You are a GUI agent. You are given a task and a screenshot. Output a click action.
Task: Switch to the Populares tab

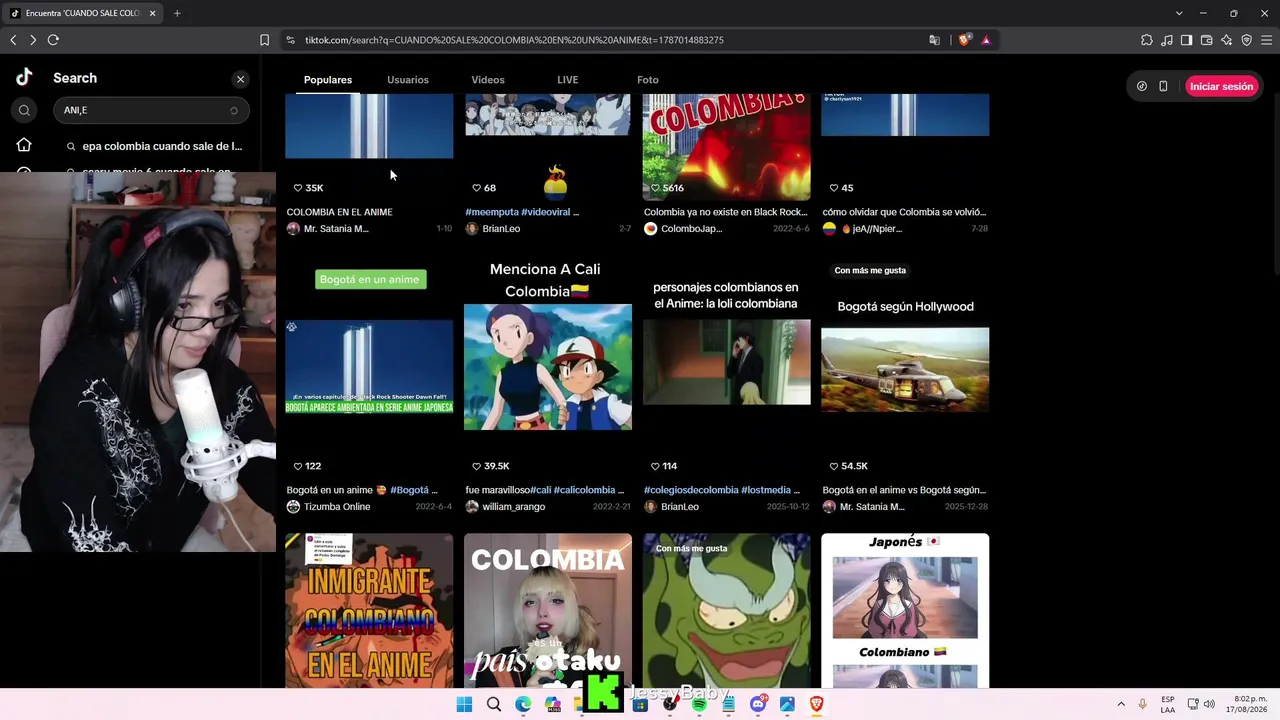click(x=328, y=80)
